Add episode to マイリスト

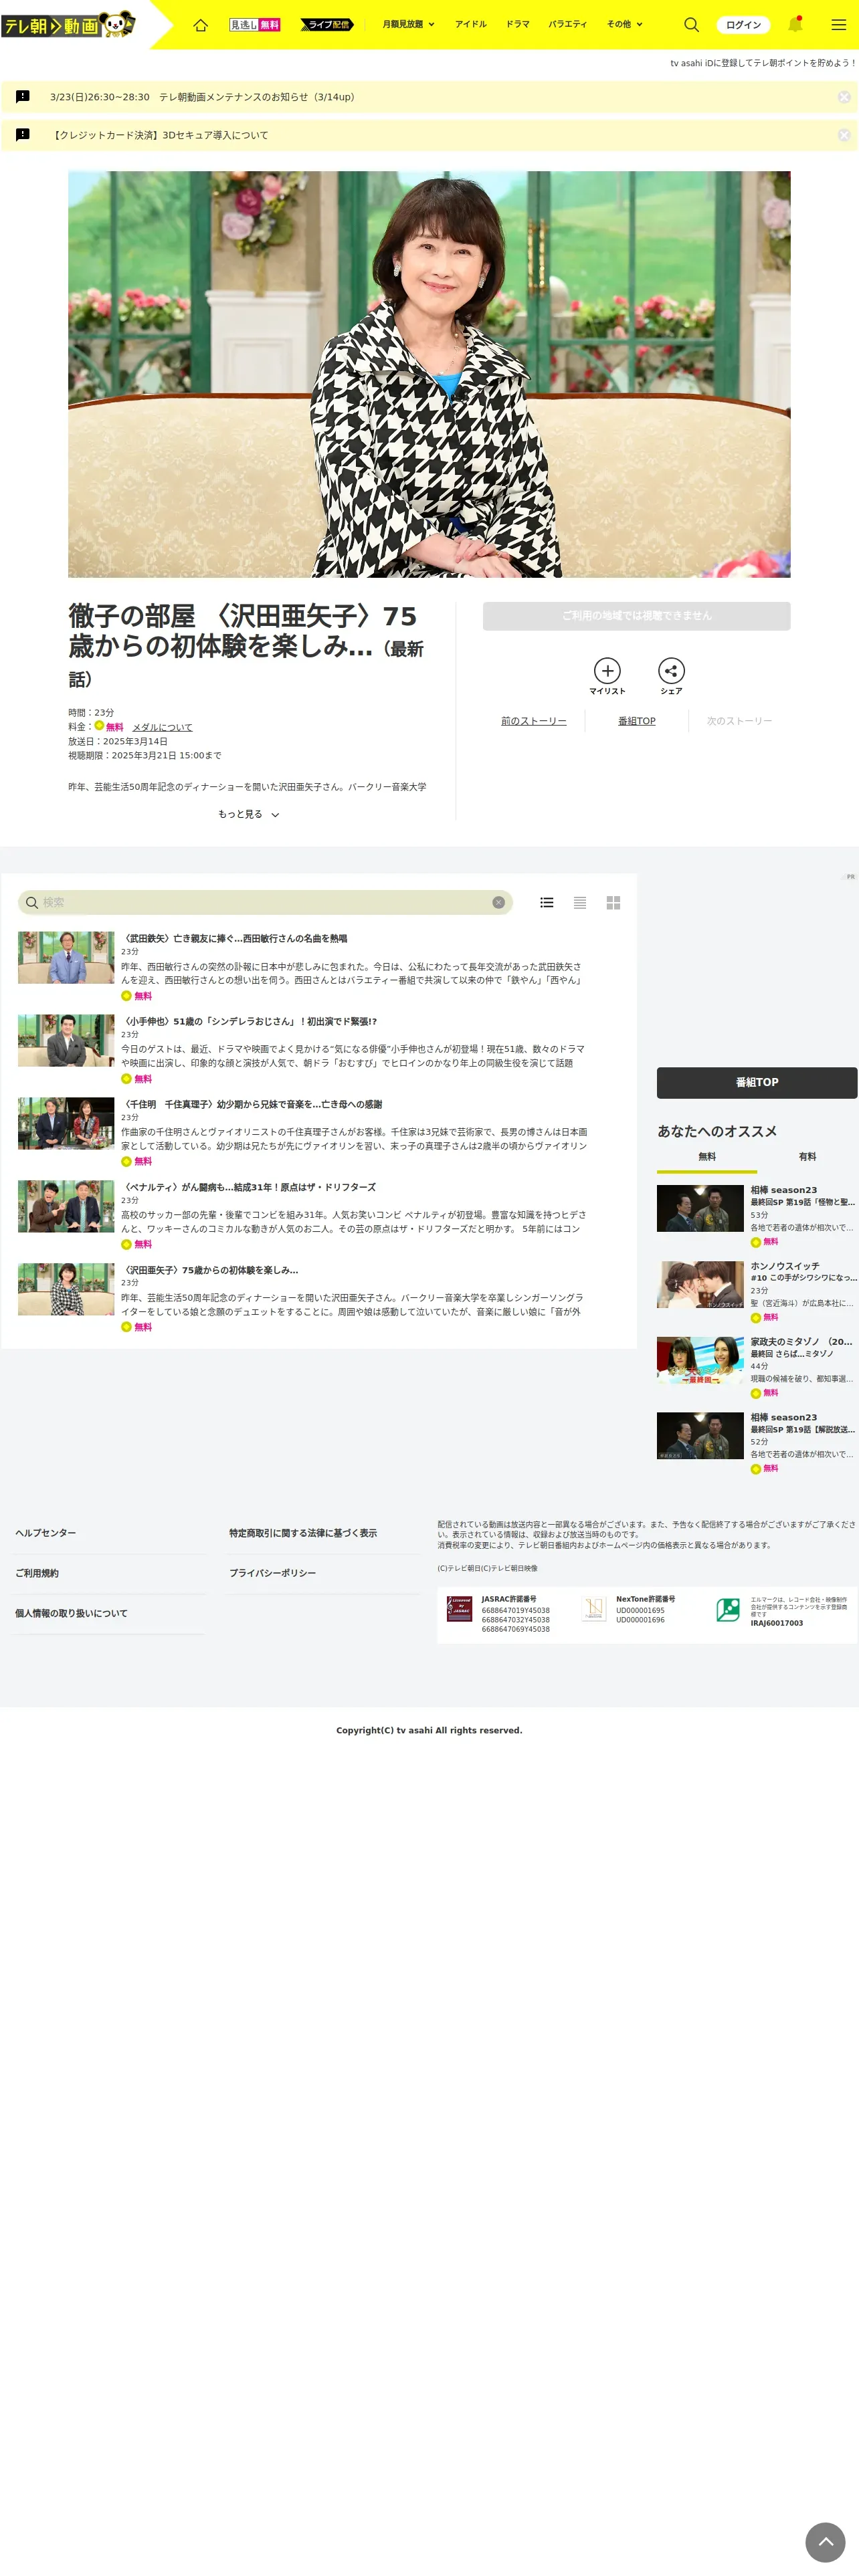tap(607, 676)
